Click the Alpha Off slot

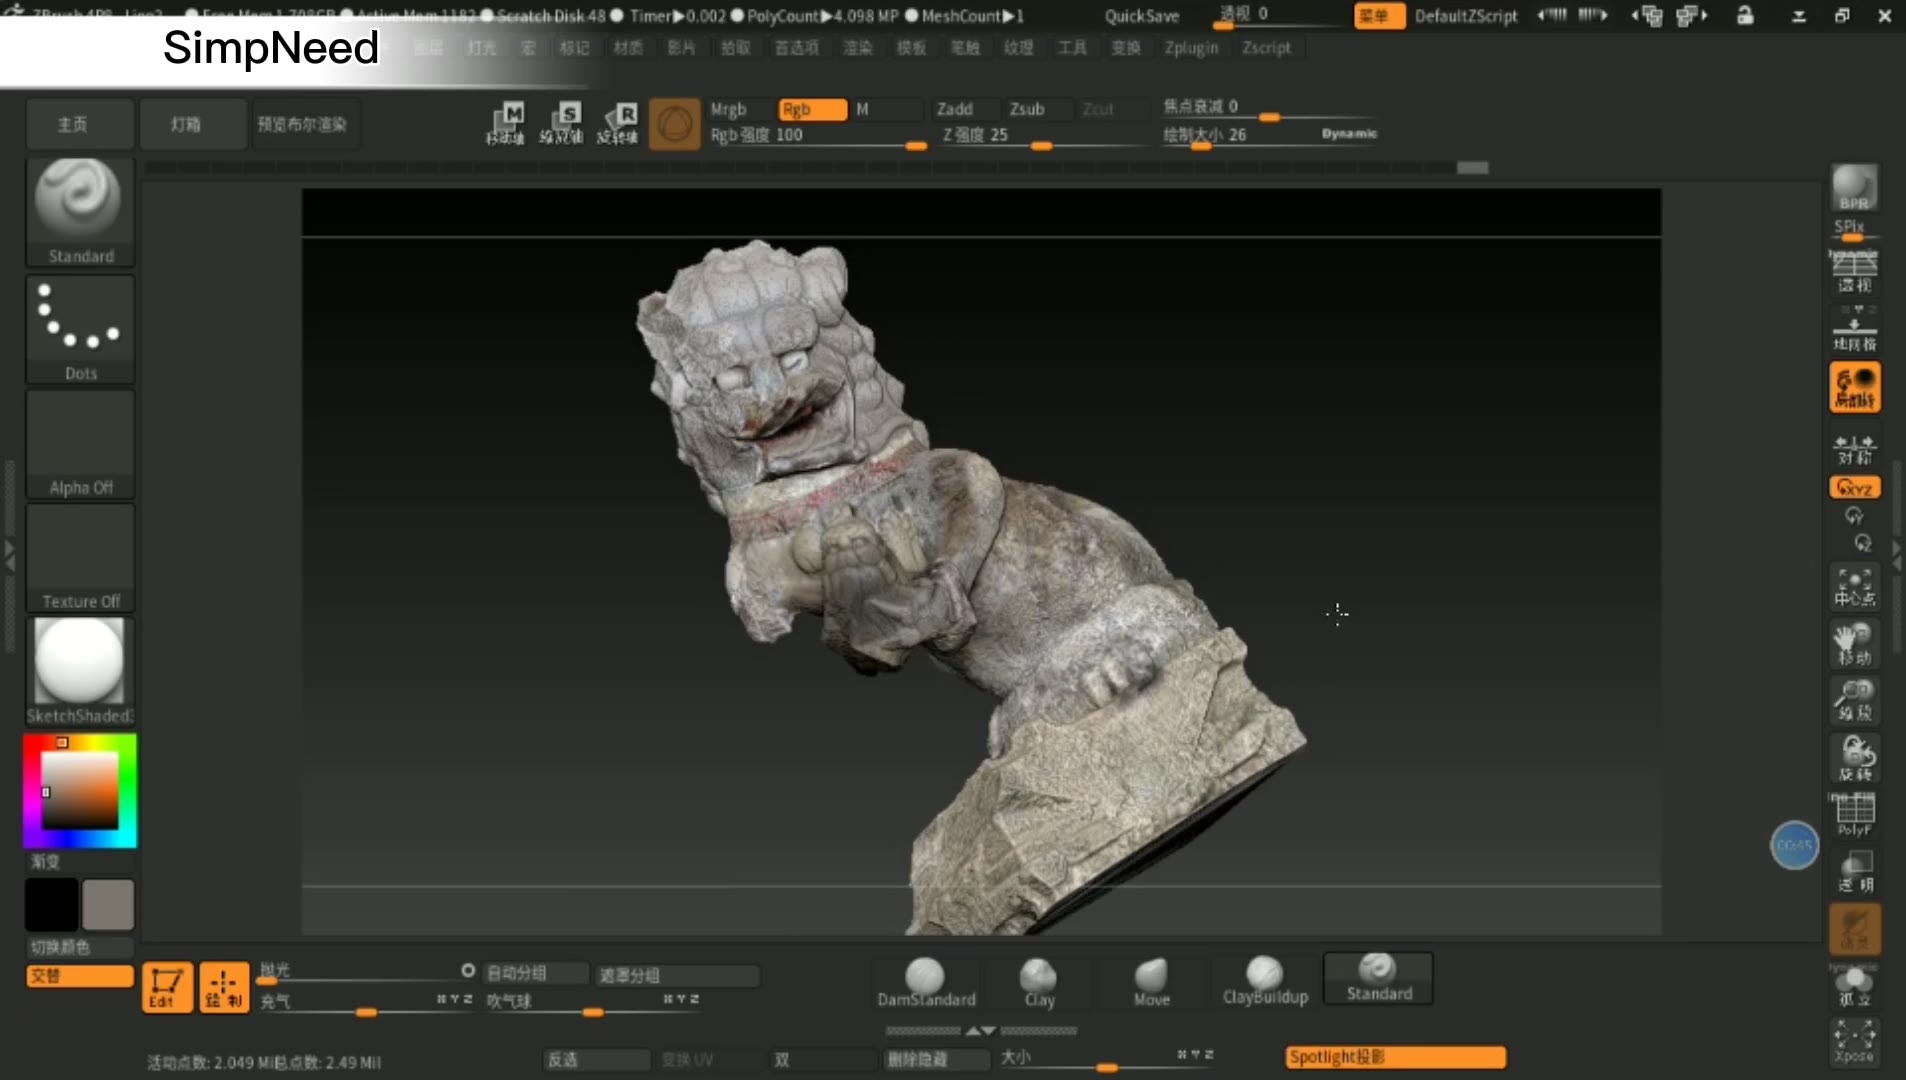(80, 443)
